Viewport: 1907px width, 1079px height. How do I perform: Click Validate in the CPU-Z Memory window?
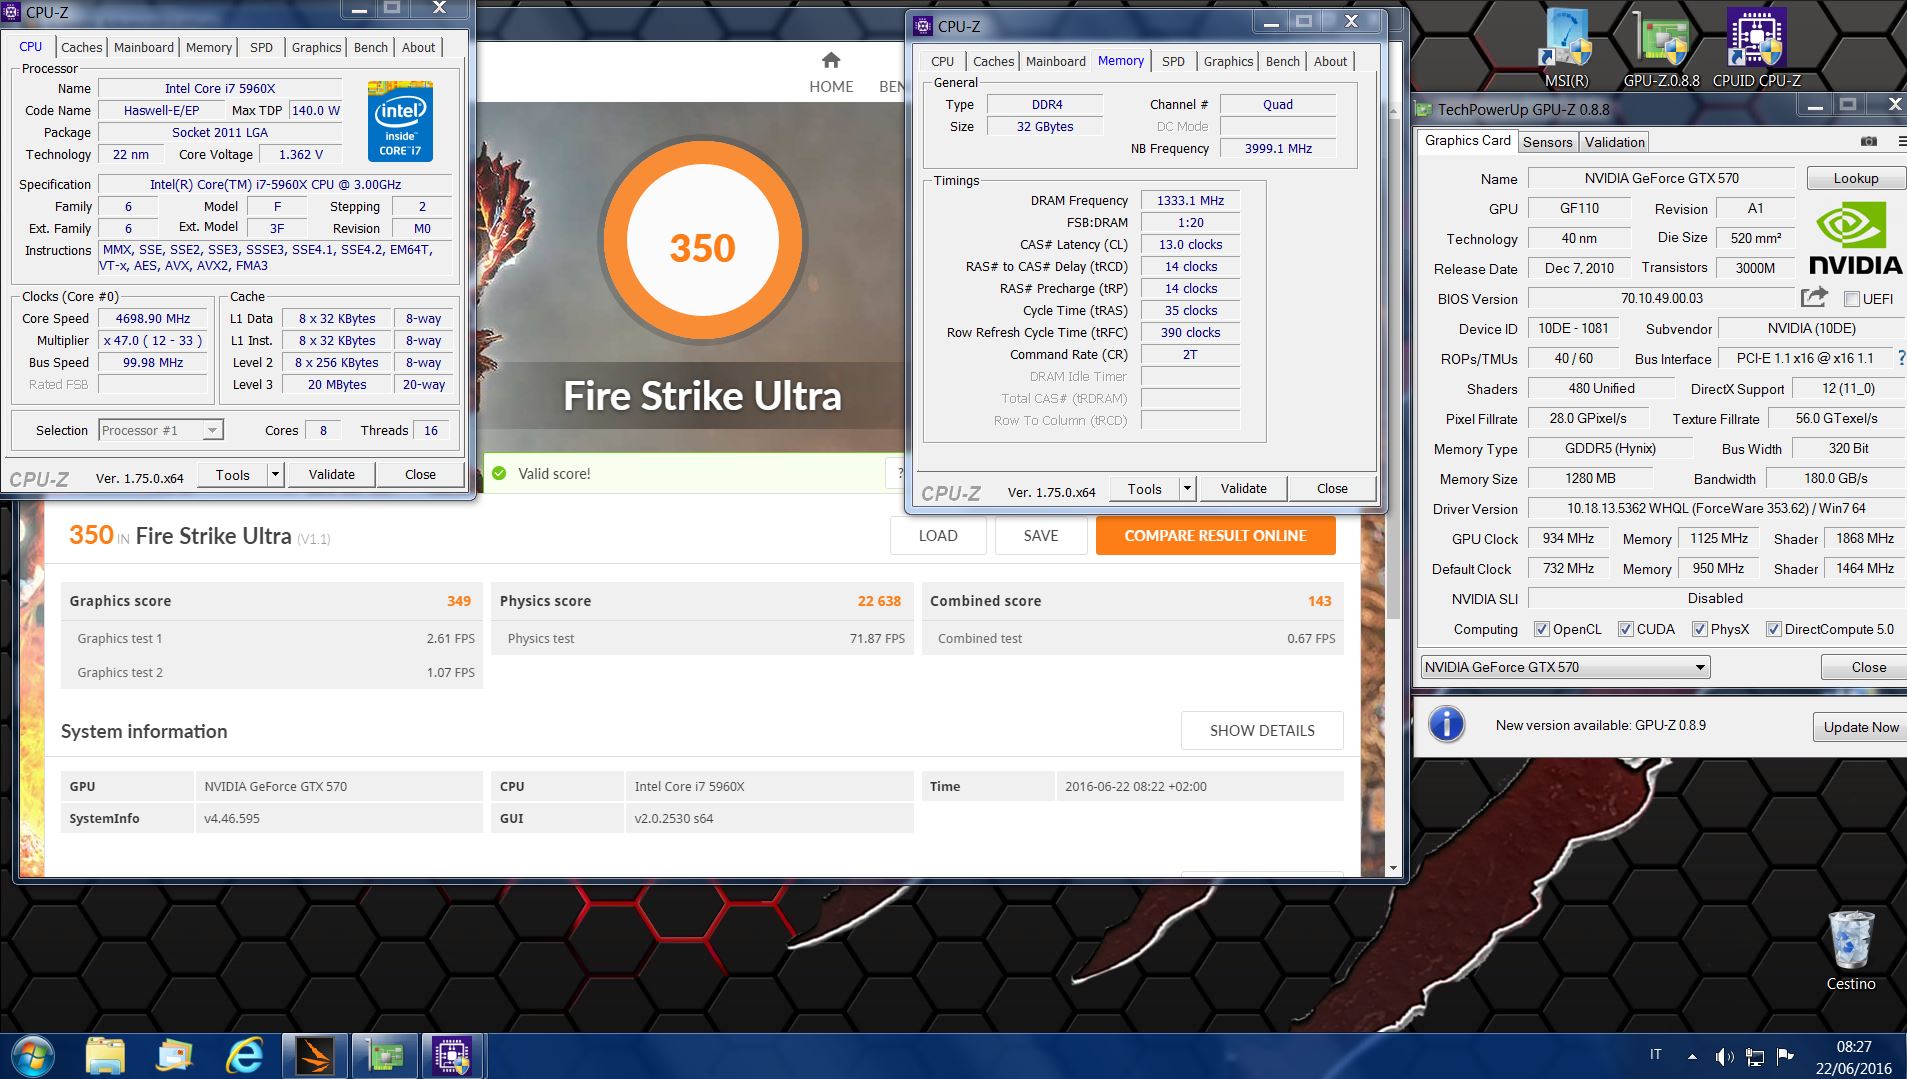(x=1243, y=488)
